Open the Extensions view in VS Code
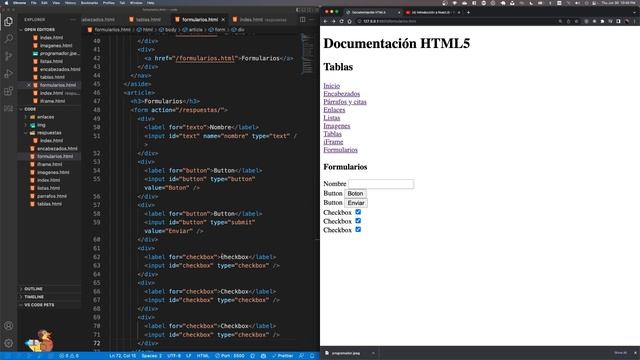Screen dimensions: 640x360 (x=8, y=91)
